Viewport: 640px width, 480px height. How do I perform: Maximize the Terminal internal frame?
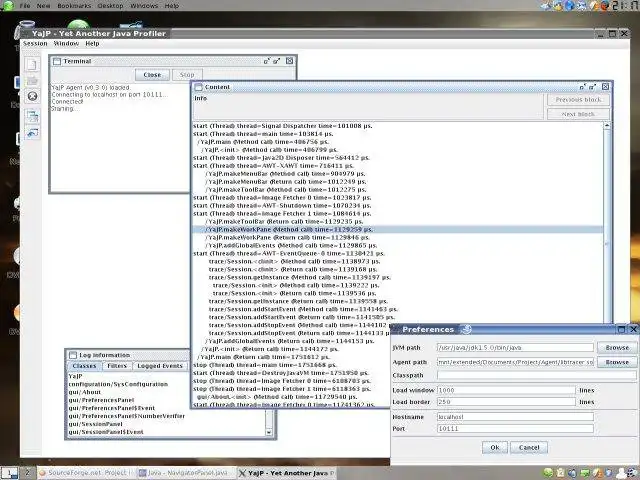(277, 61)
